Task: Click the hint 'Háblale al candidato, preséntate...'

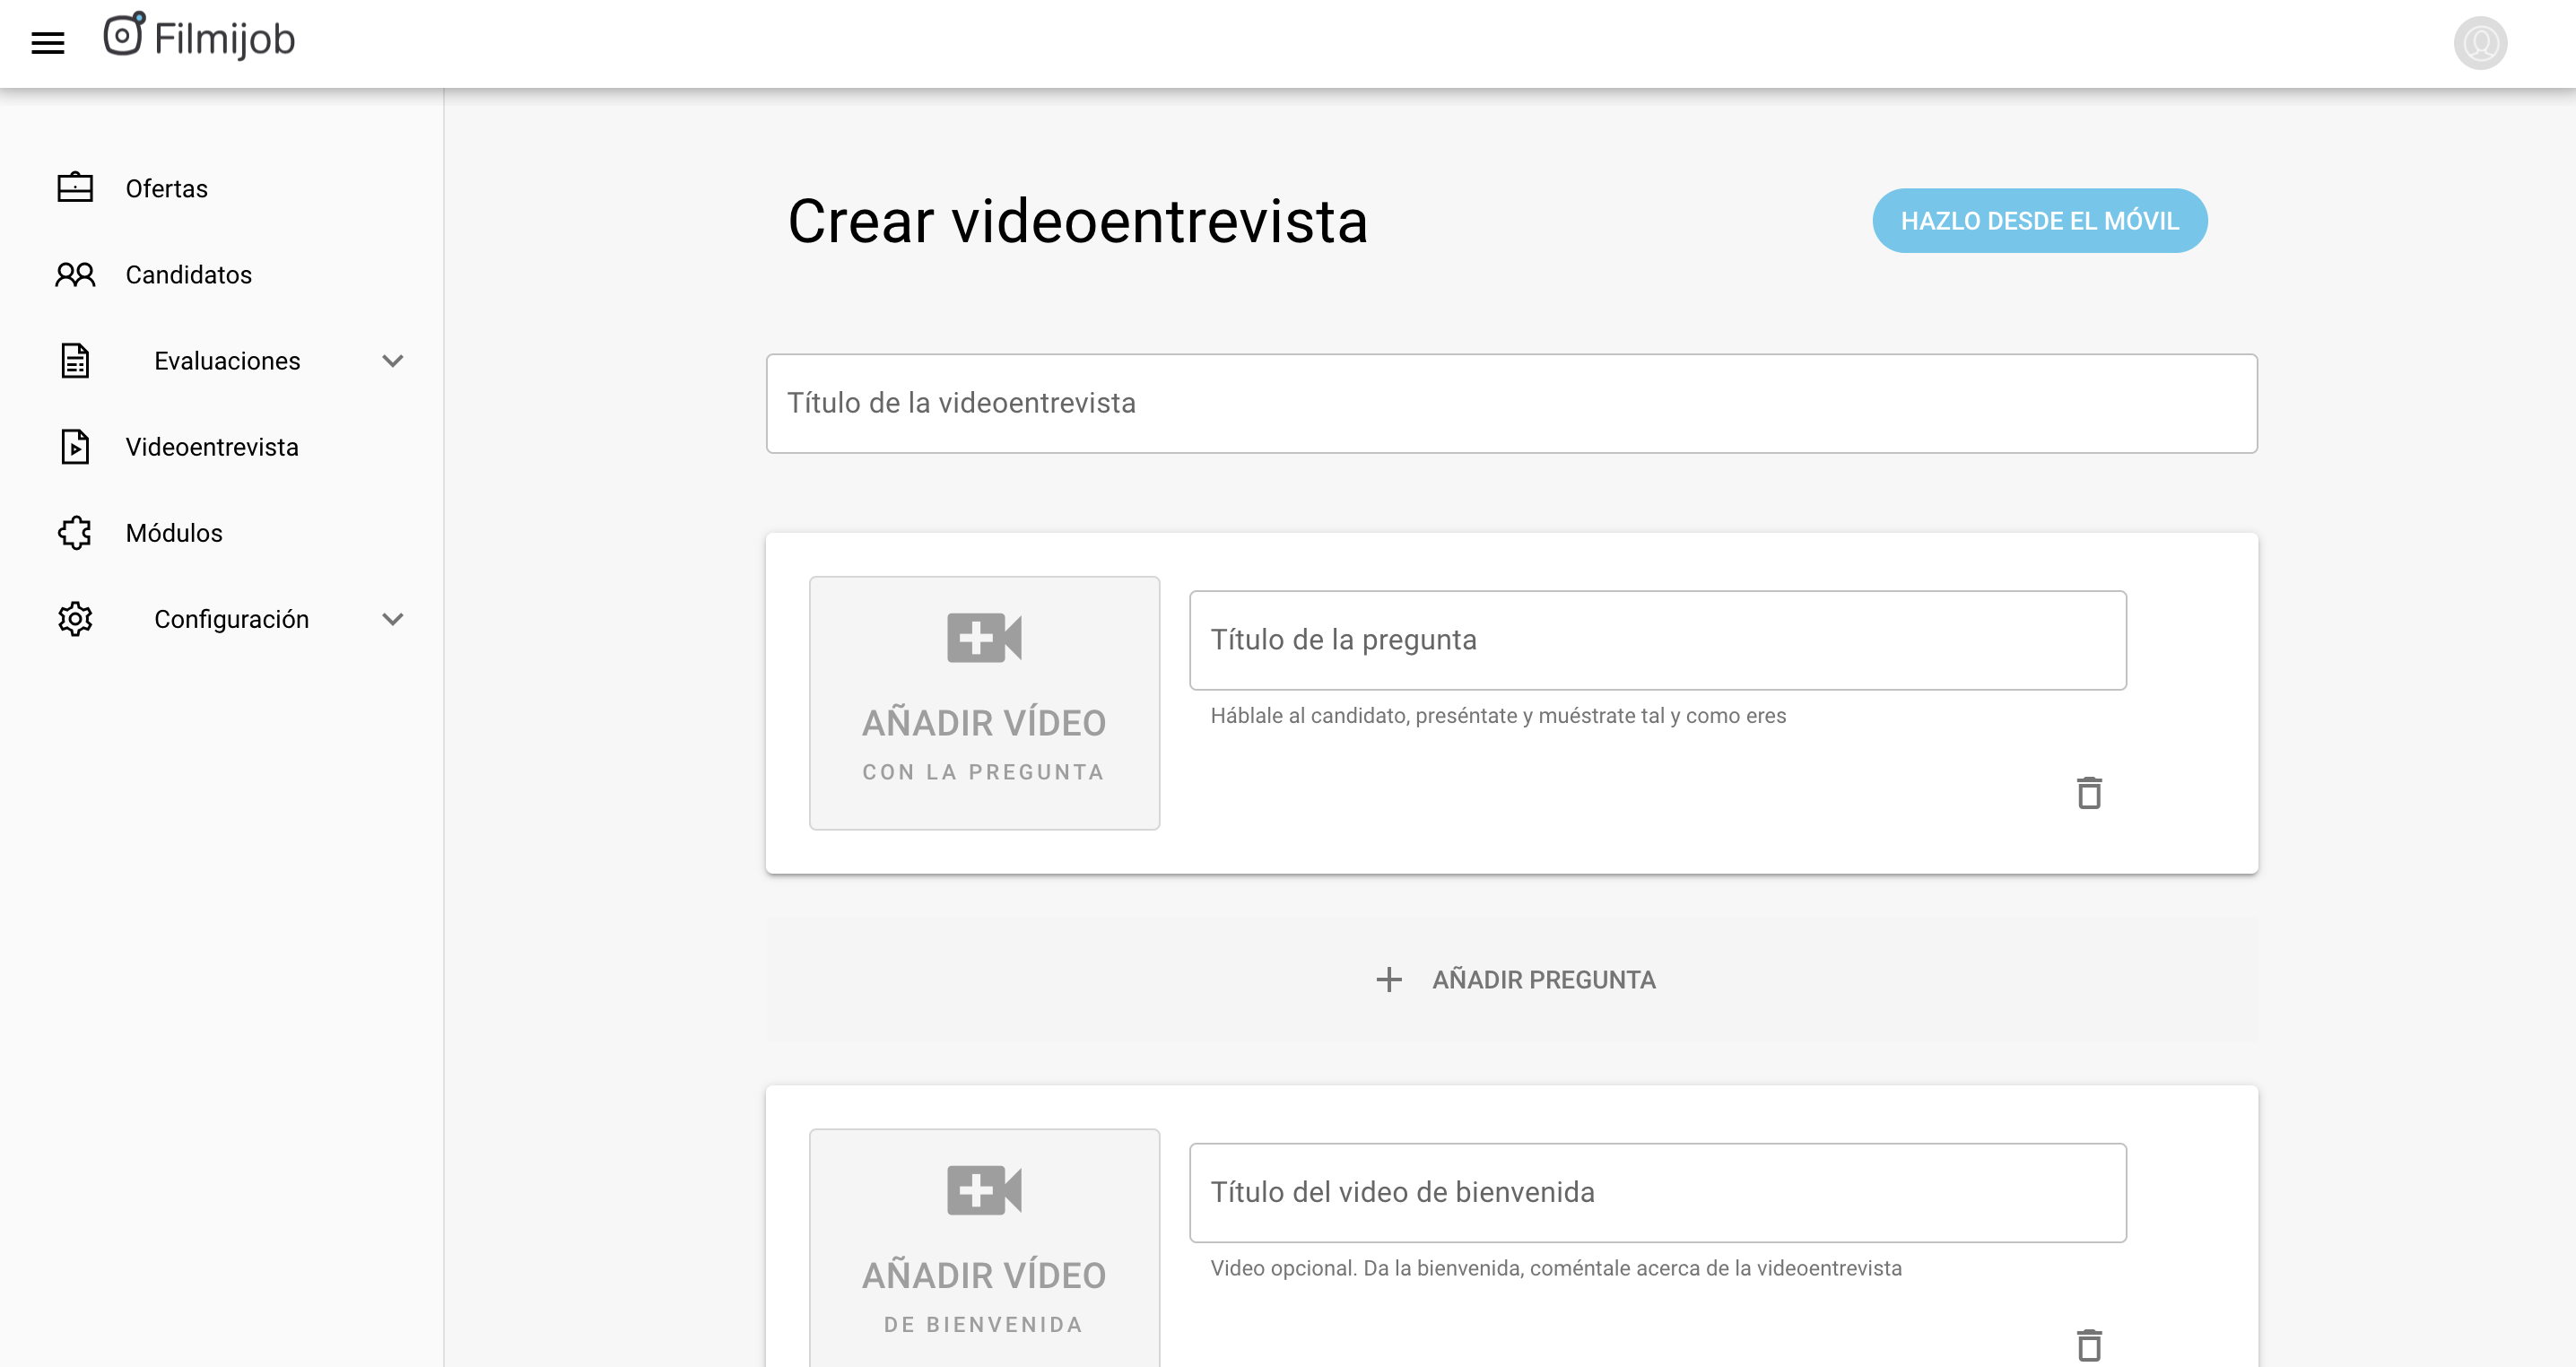Action: [1497, 715]
